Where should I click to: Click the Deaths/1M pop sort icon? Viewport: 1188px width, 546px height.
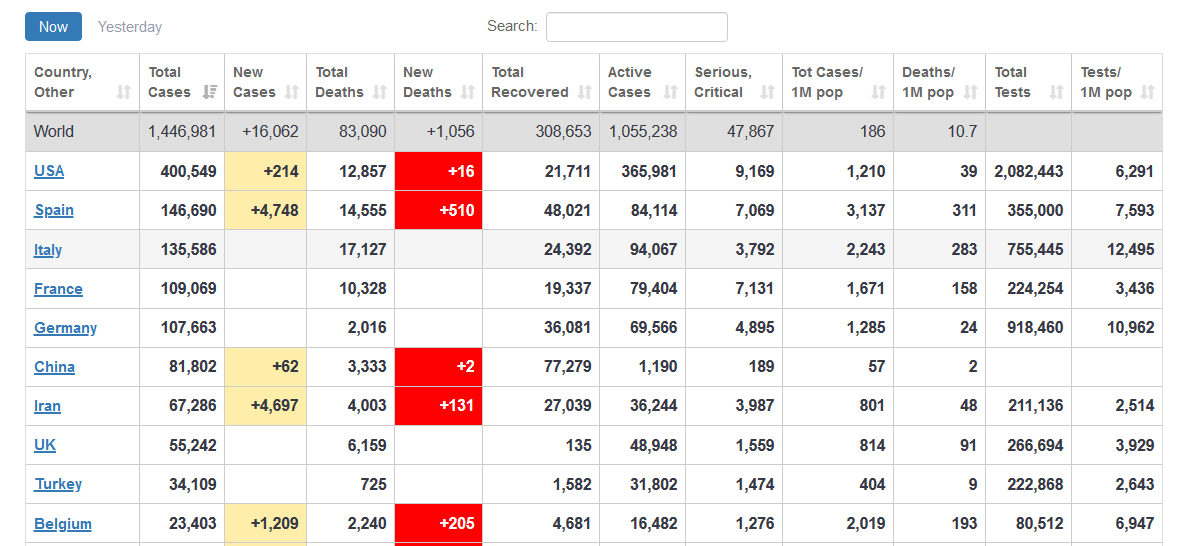(x=970, y=92)
